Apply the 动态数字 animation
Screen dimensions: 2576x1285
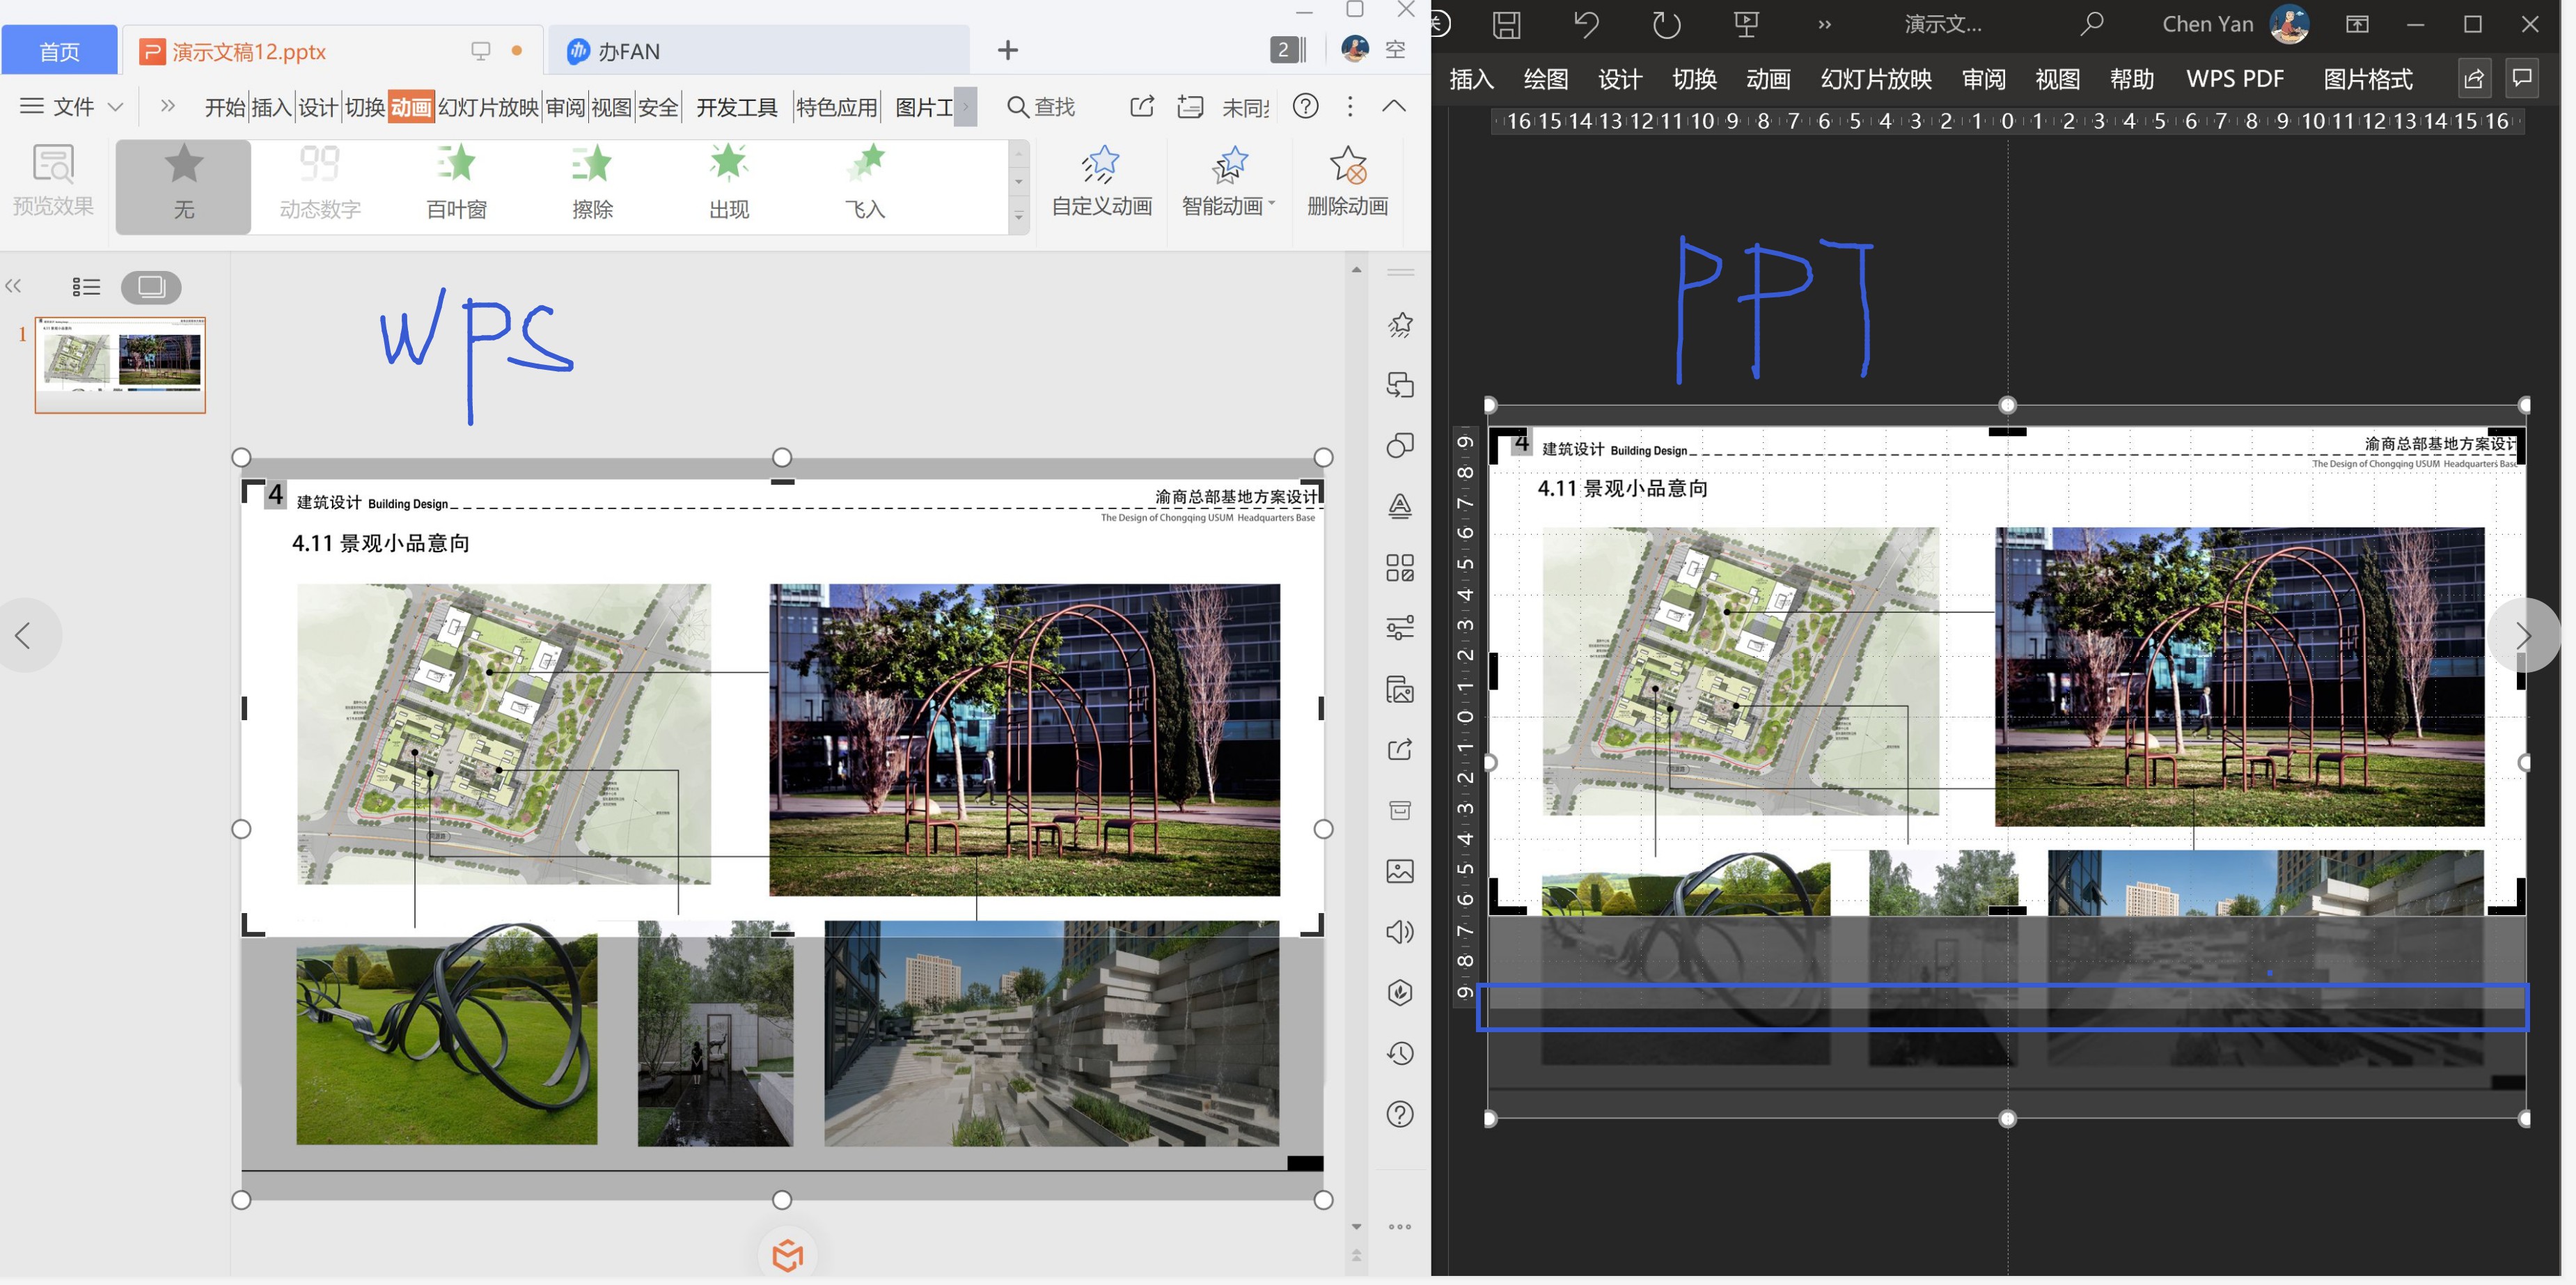click(320, 183)
